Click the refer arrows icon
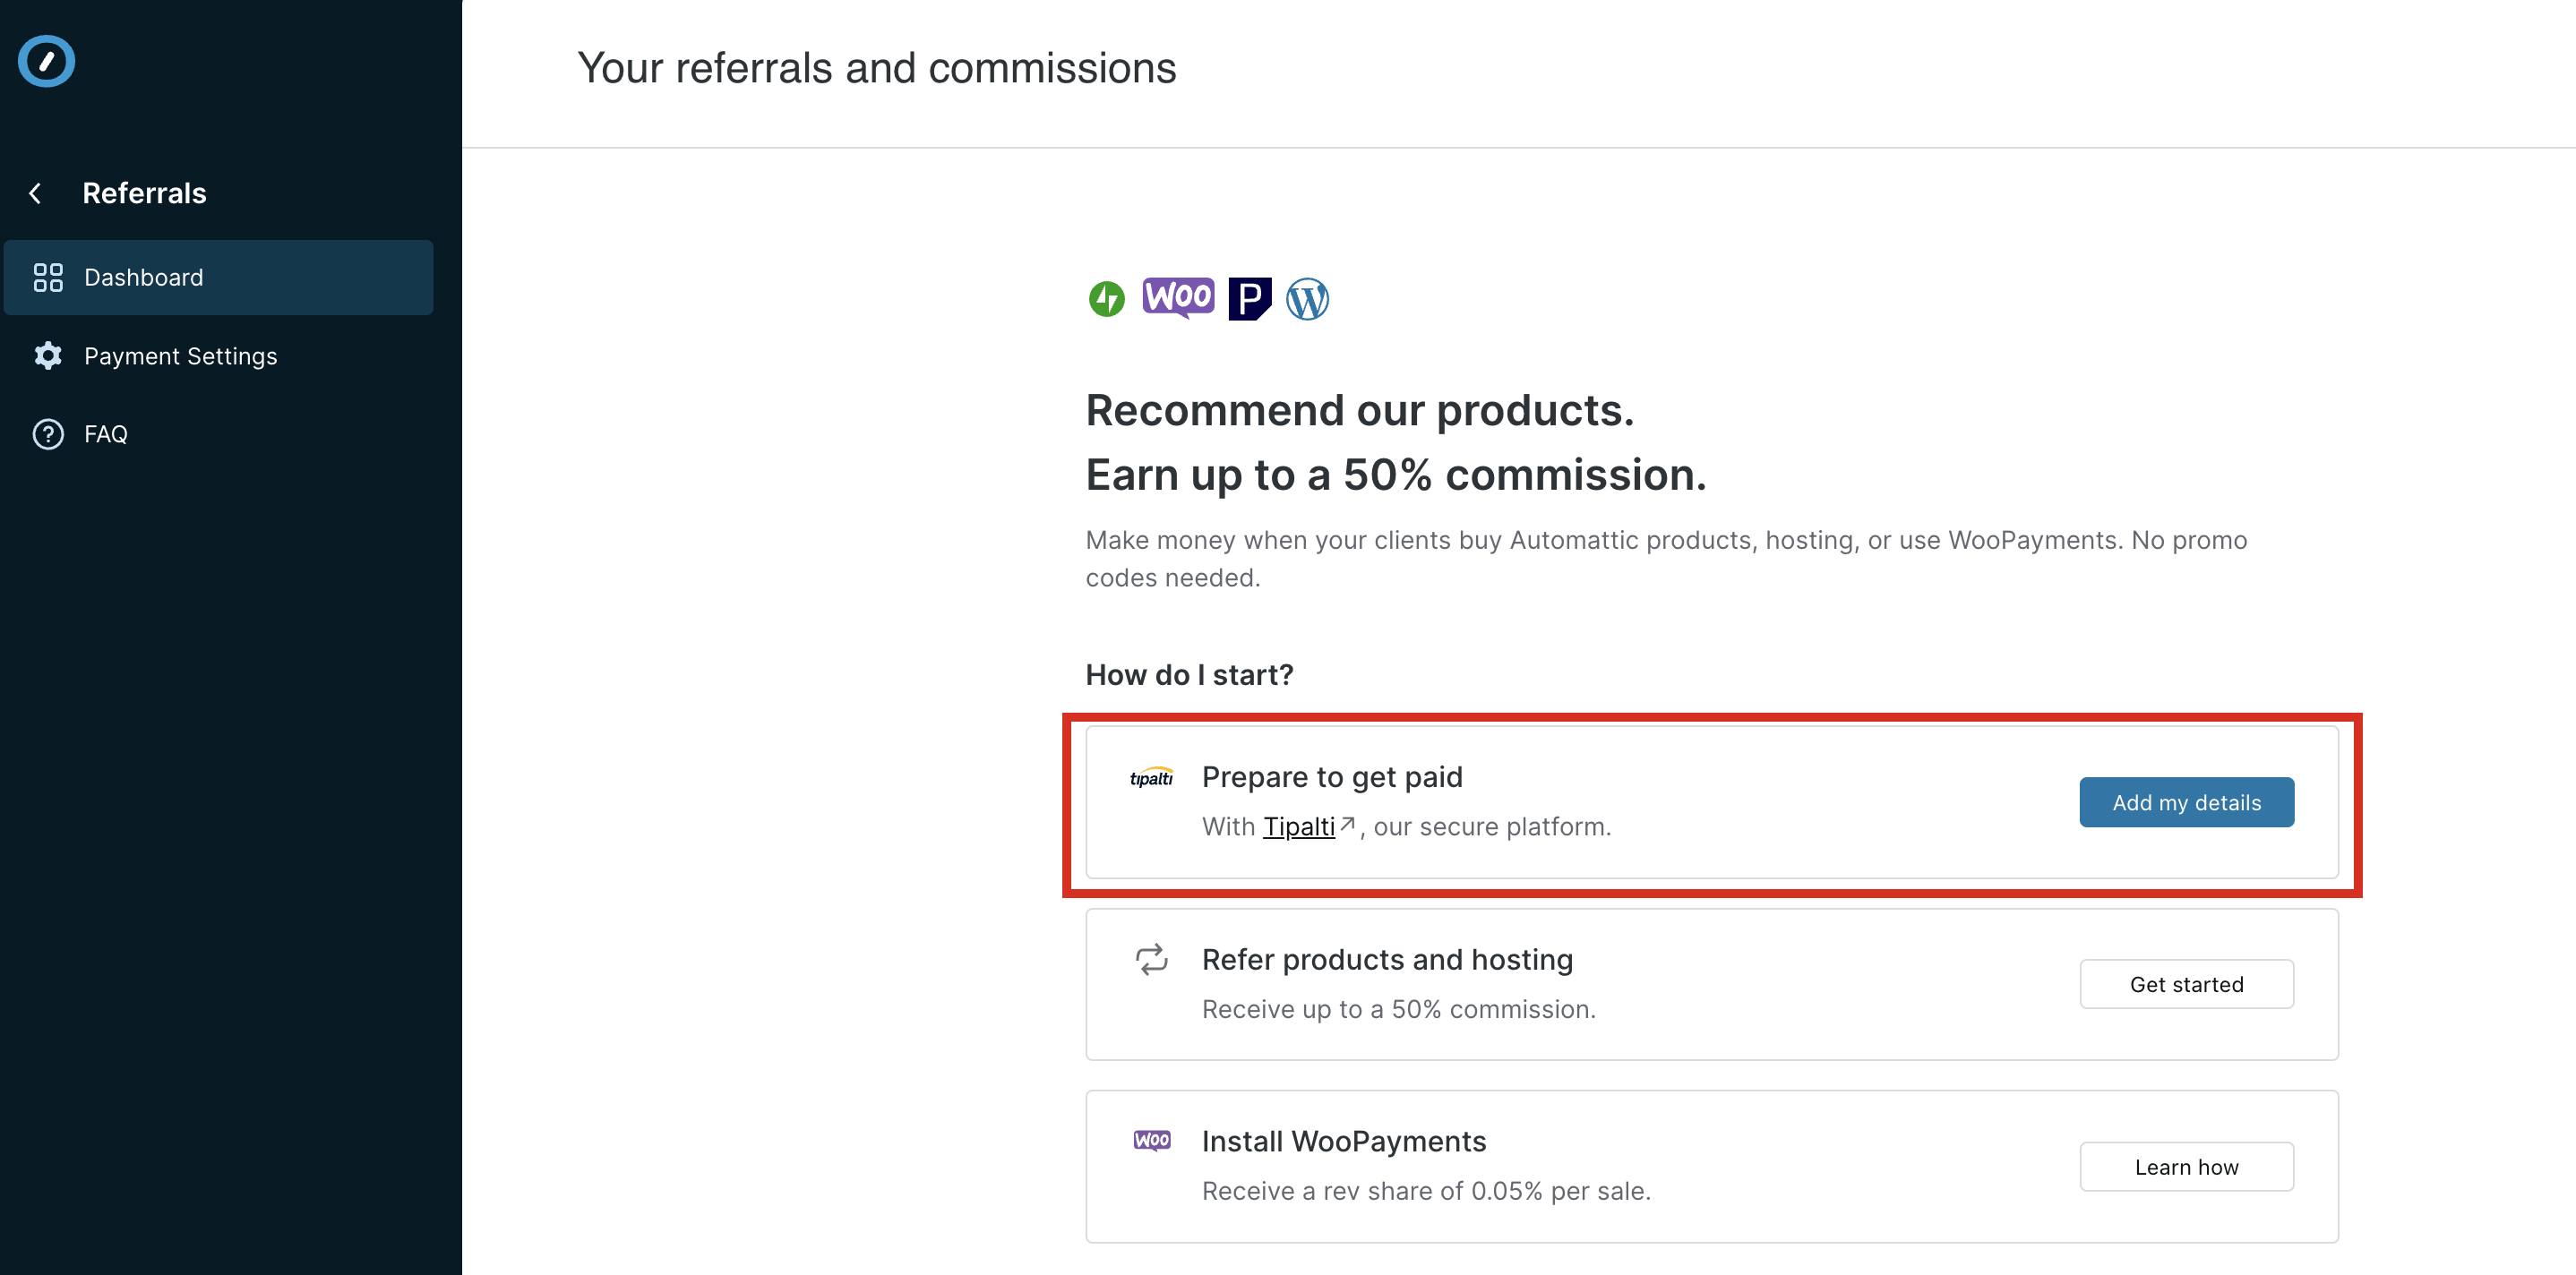2576x1275 pixels. 1151,959
